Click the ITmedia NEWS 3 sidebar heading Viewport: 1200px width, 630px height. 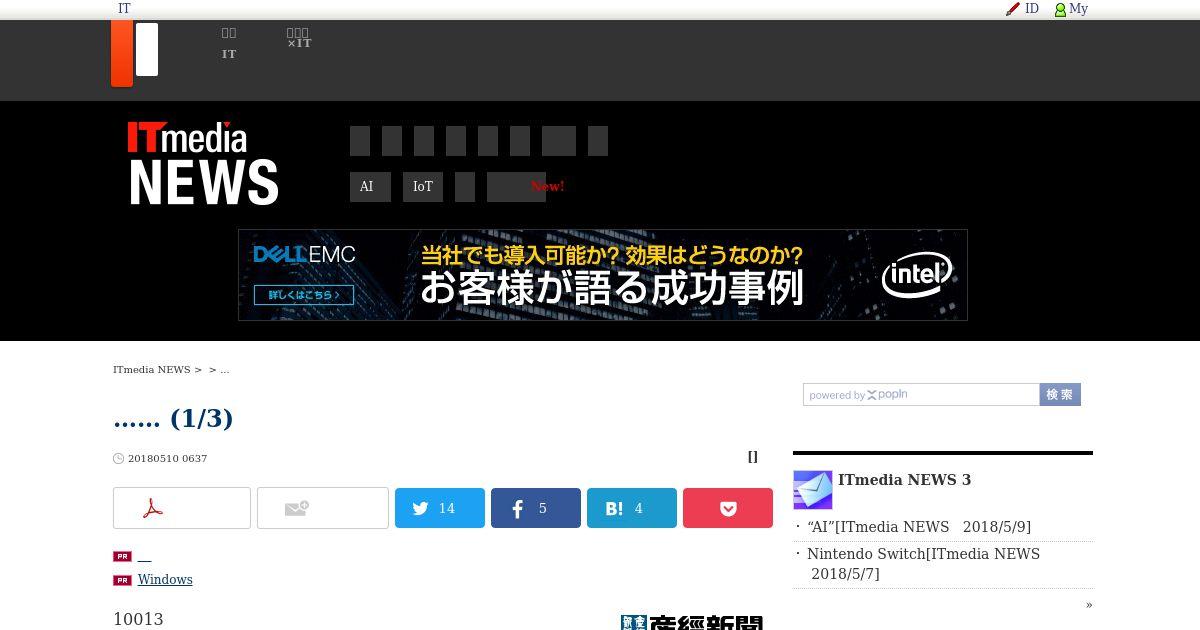pos(904,480)
